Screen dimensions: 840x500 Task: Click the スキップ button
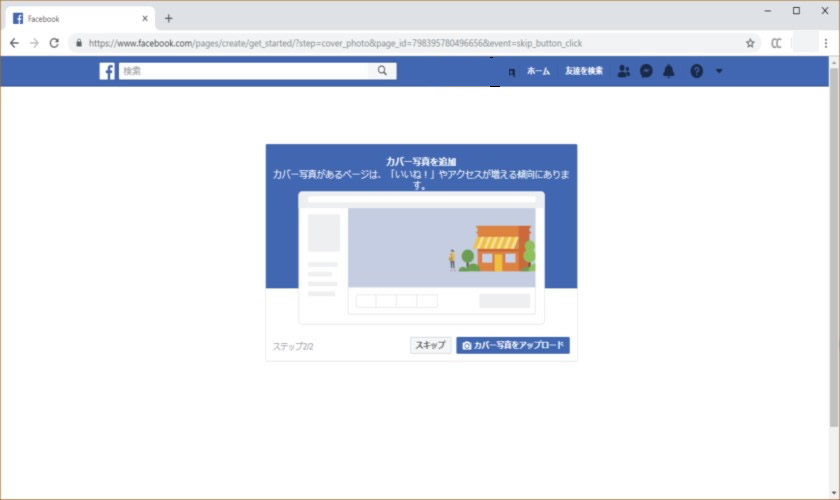[x=430, y=345]
